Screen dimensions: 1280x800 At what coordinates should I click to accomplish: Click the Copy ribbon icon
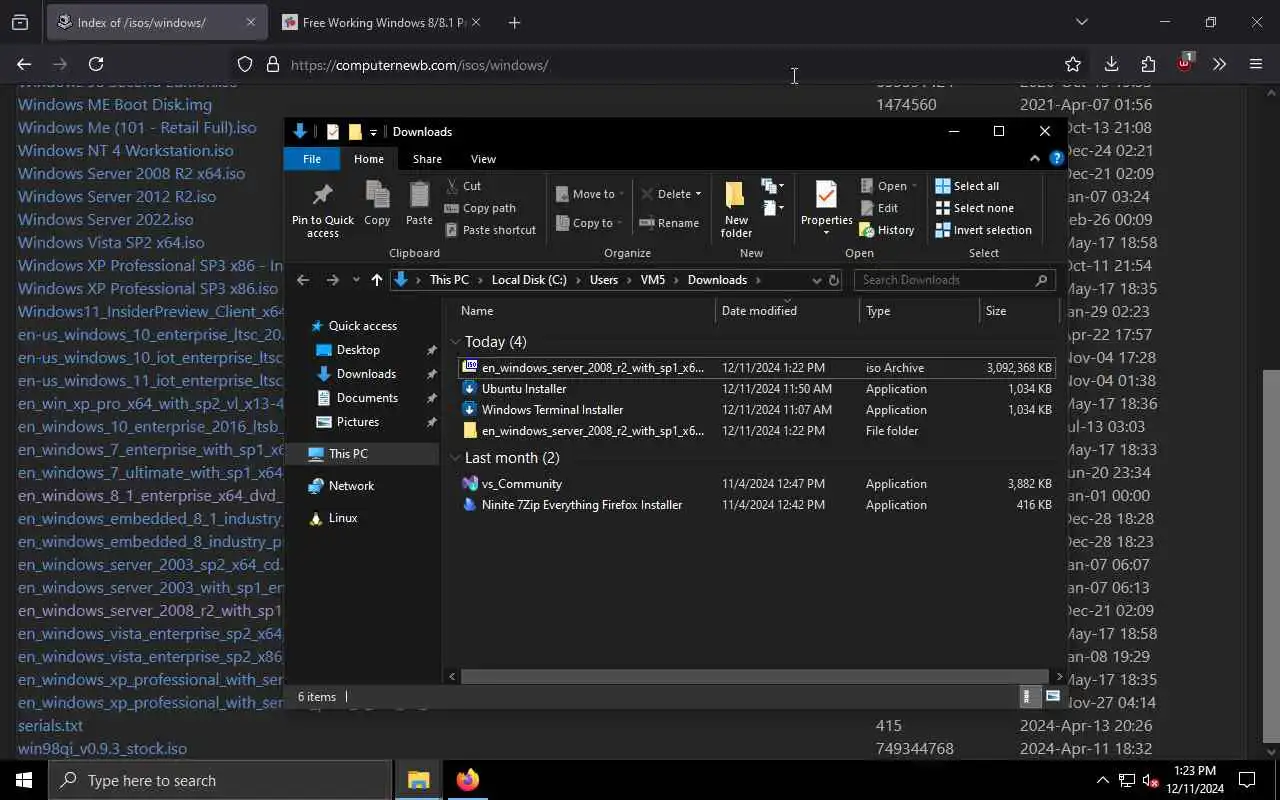[377, 203]
